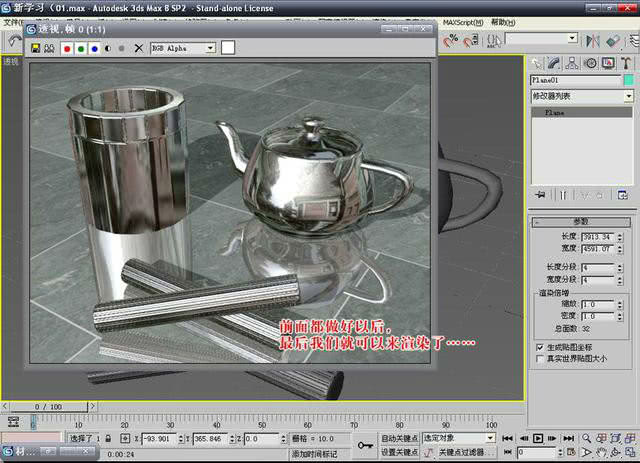Switch to the Hierarchy panel tab
Viewport: 640px width, 463px height.
point(572,63)
